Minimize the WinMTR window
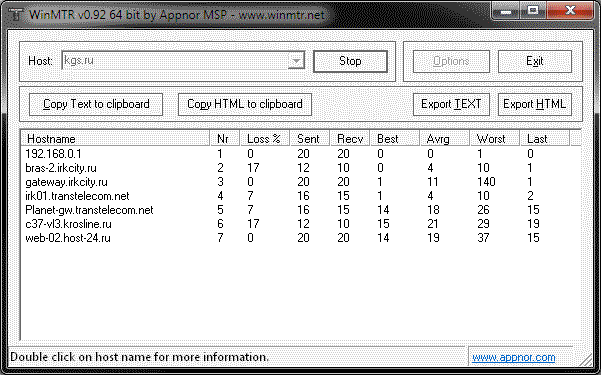Viewport: 601px width, 375px height. (x=506, y=11)
